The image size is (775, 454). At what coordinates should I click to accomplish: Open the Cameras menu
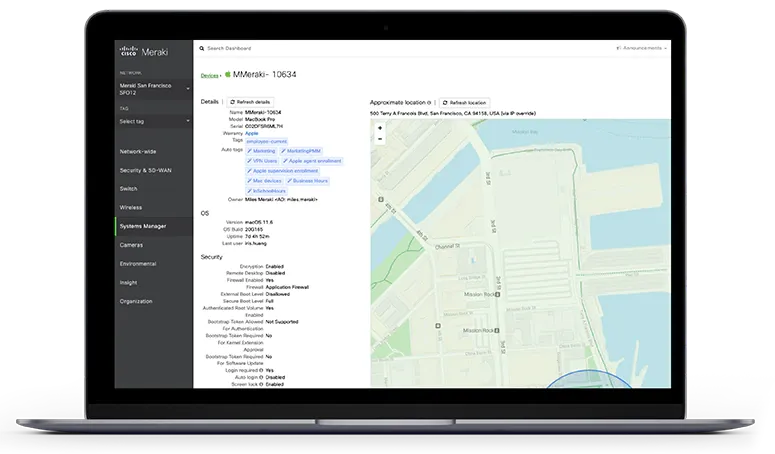click(131, 245)
